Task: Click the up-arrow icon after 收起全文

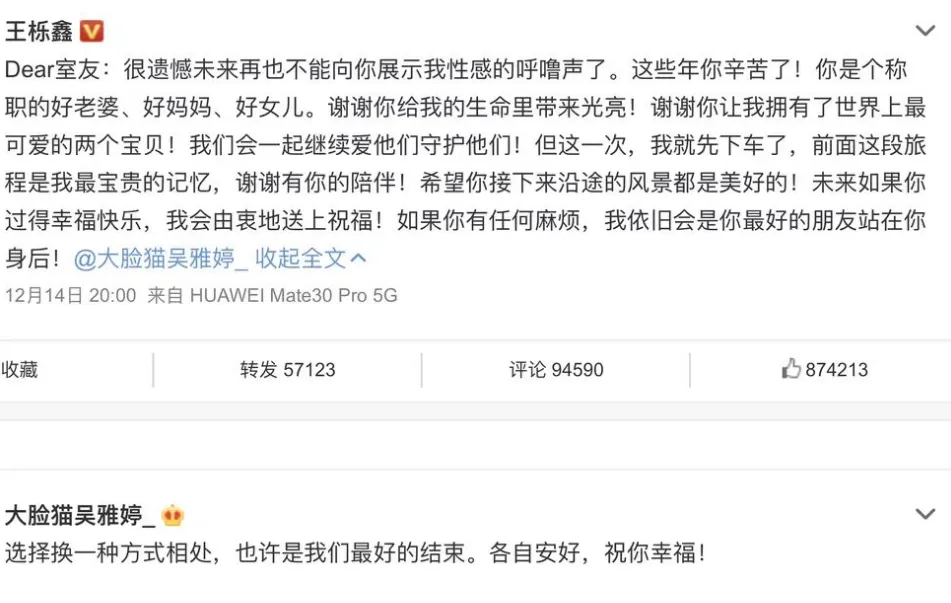Action: coord(358,258)
